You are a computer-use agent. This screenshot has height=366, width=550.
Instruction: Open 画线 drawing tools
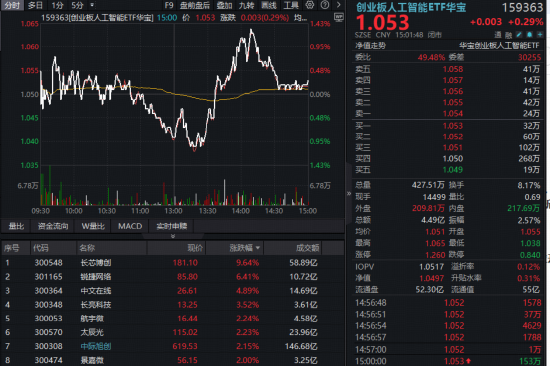pos(269,5)
